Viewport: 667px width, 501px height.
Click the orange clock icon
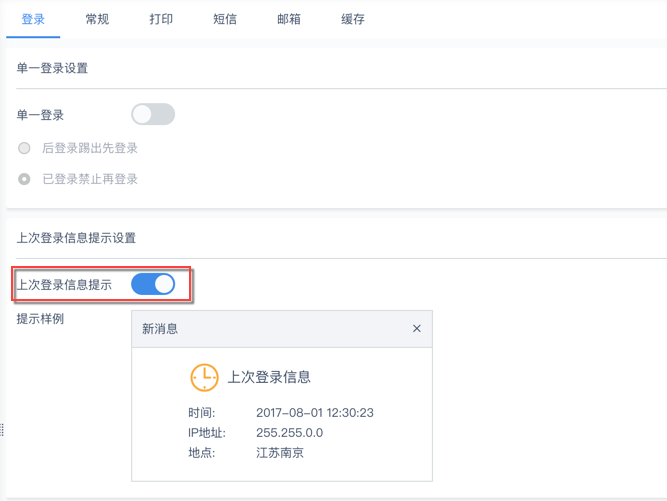tap(204, 377)
